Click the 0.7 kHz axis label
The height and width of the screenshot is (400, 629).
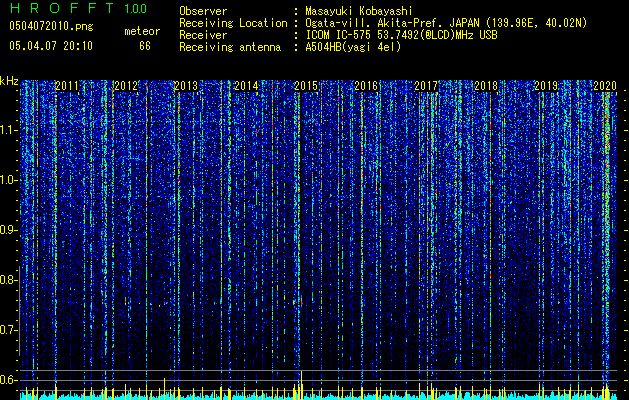tap(8, 330)
